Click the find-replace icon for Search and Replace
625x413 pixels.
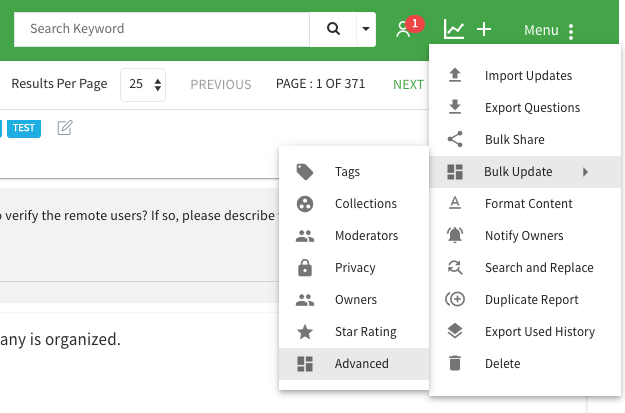[455, 267]
